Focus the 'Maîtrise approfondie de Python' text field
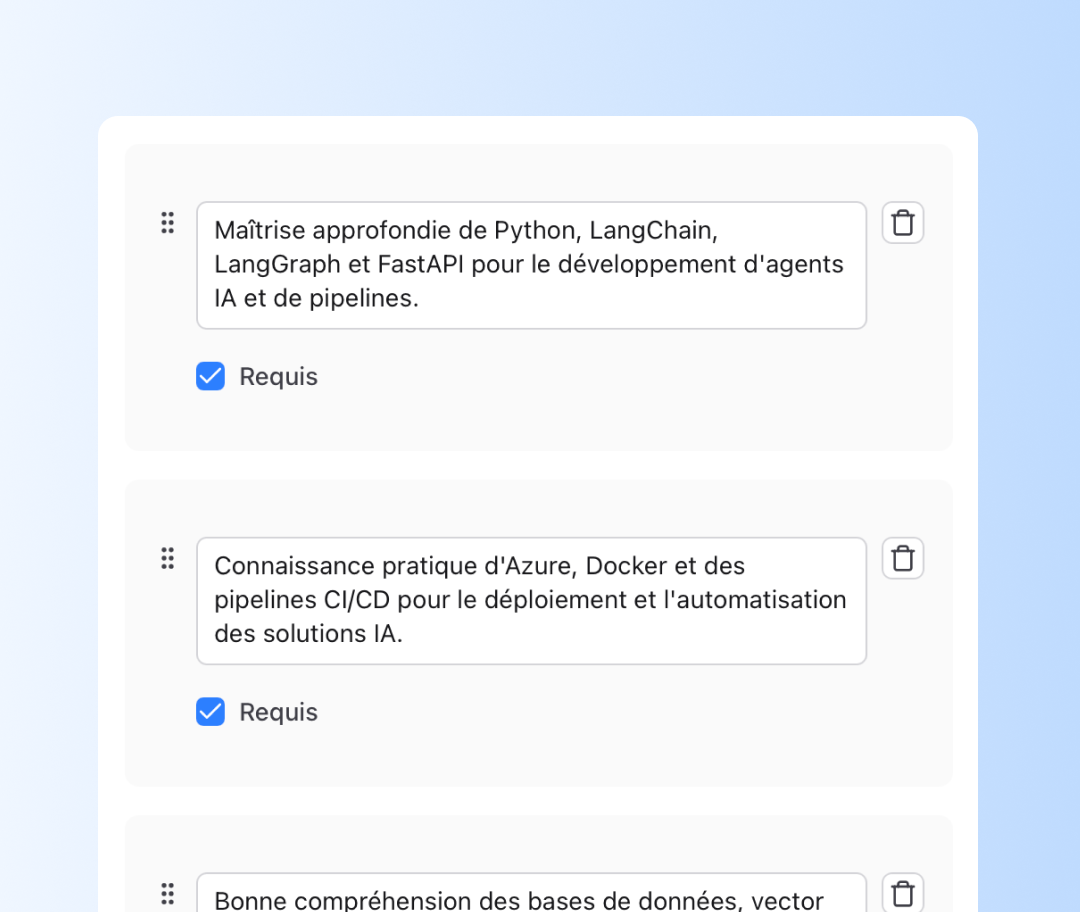The image size is (1080, 912). pos(531,265)
